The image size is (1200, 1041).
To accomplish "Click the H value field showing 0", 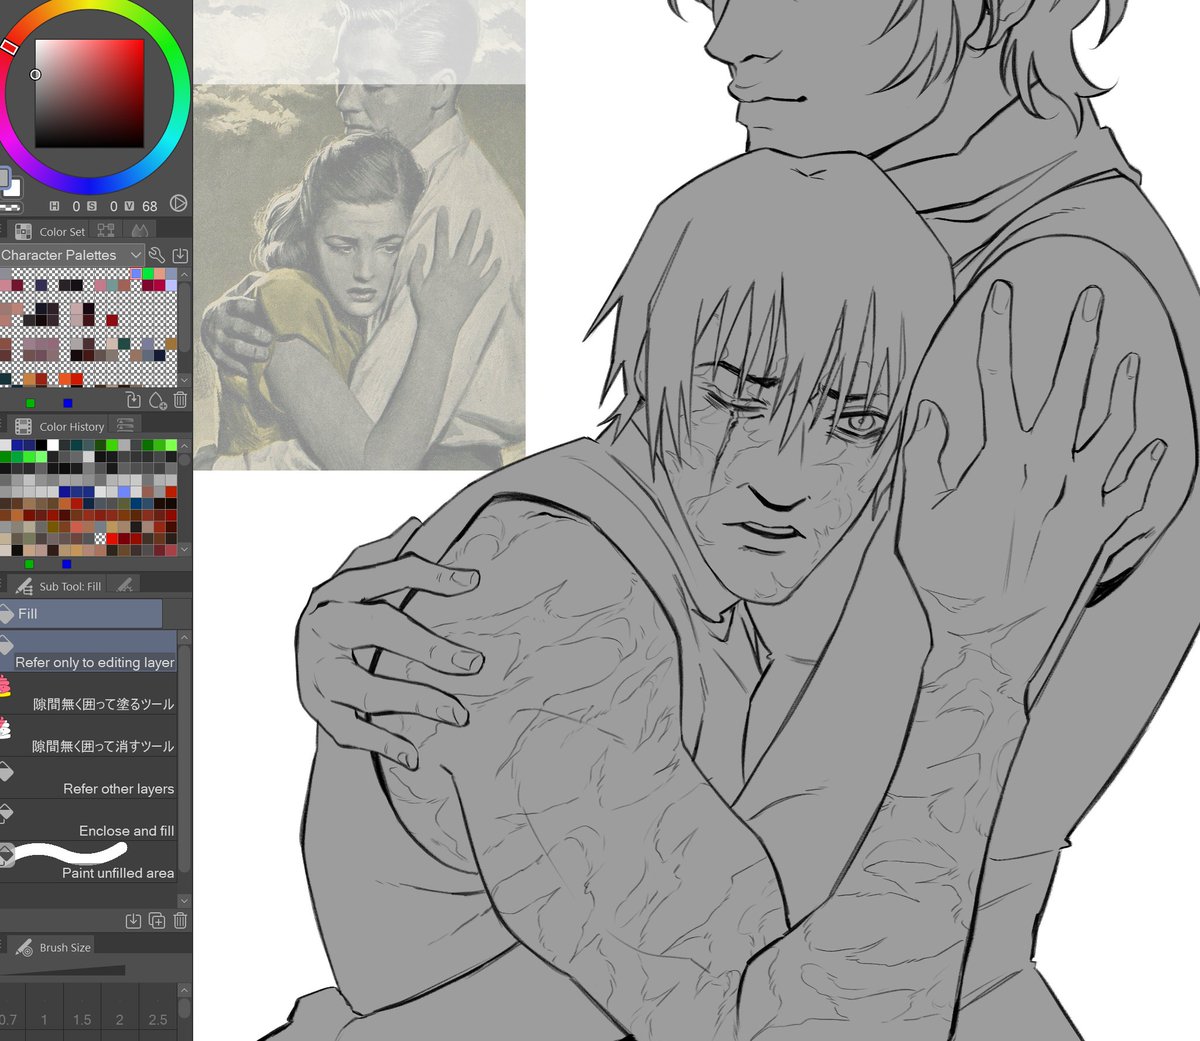I will 76,206.
